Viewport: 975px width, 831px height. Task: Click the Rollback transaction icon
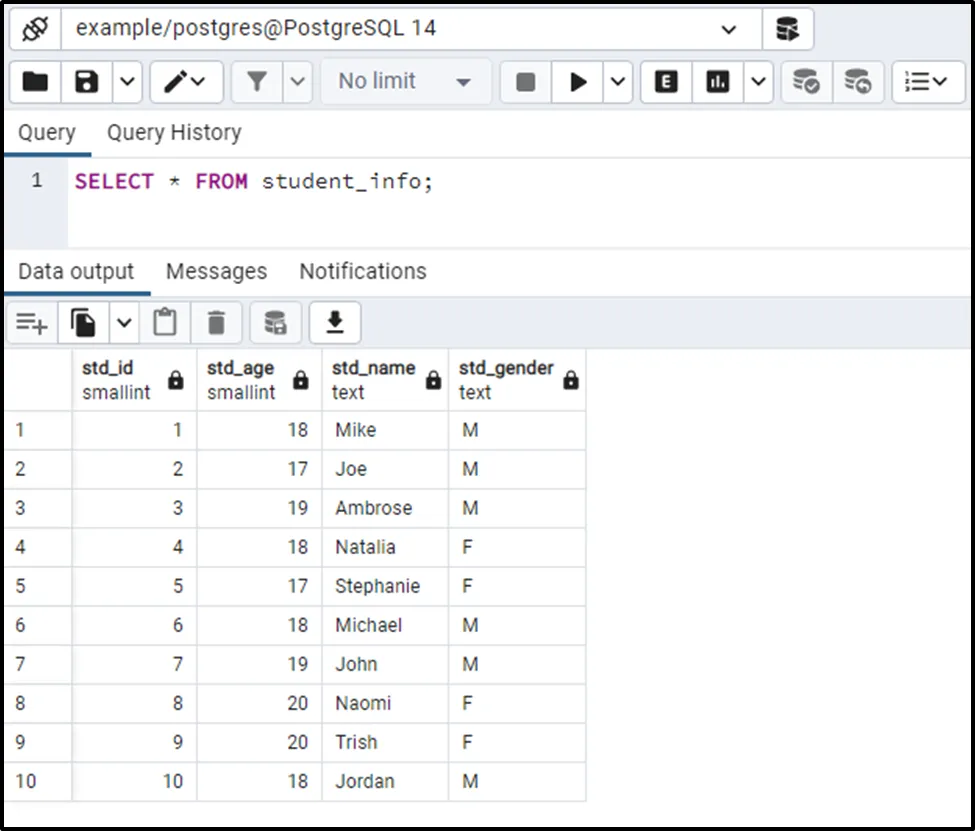tap(857, 82)
